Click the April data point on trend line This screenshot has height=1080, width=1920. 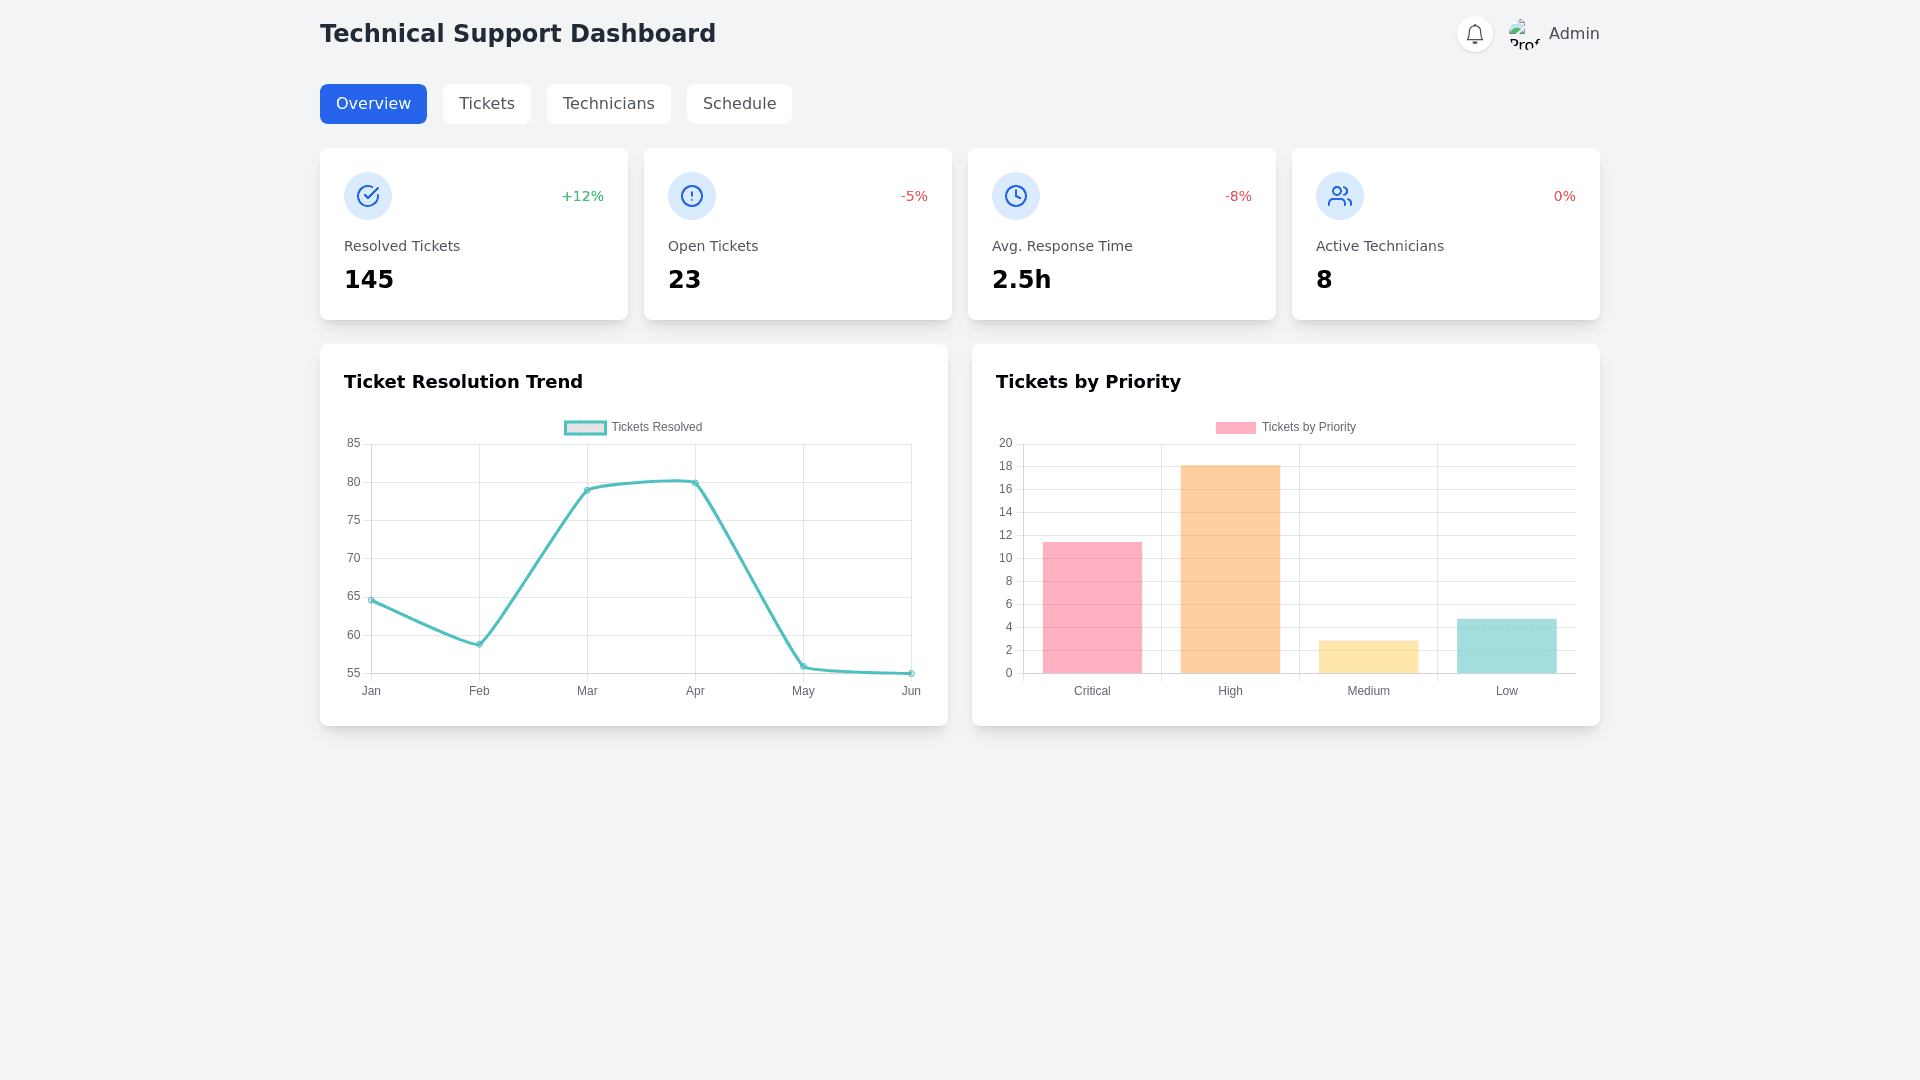click(x=695, y=483)
